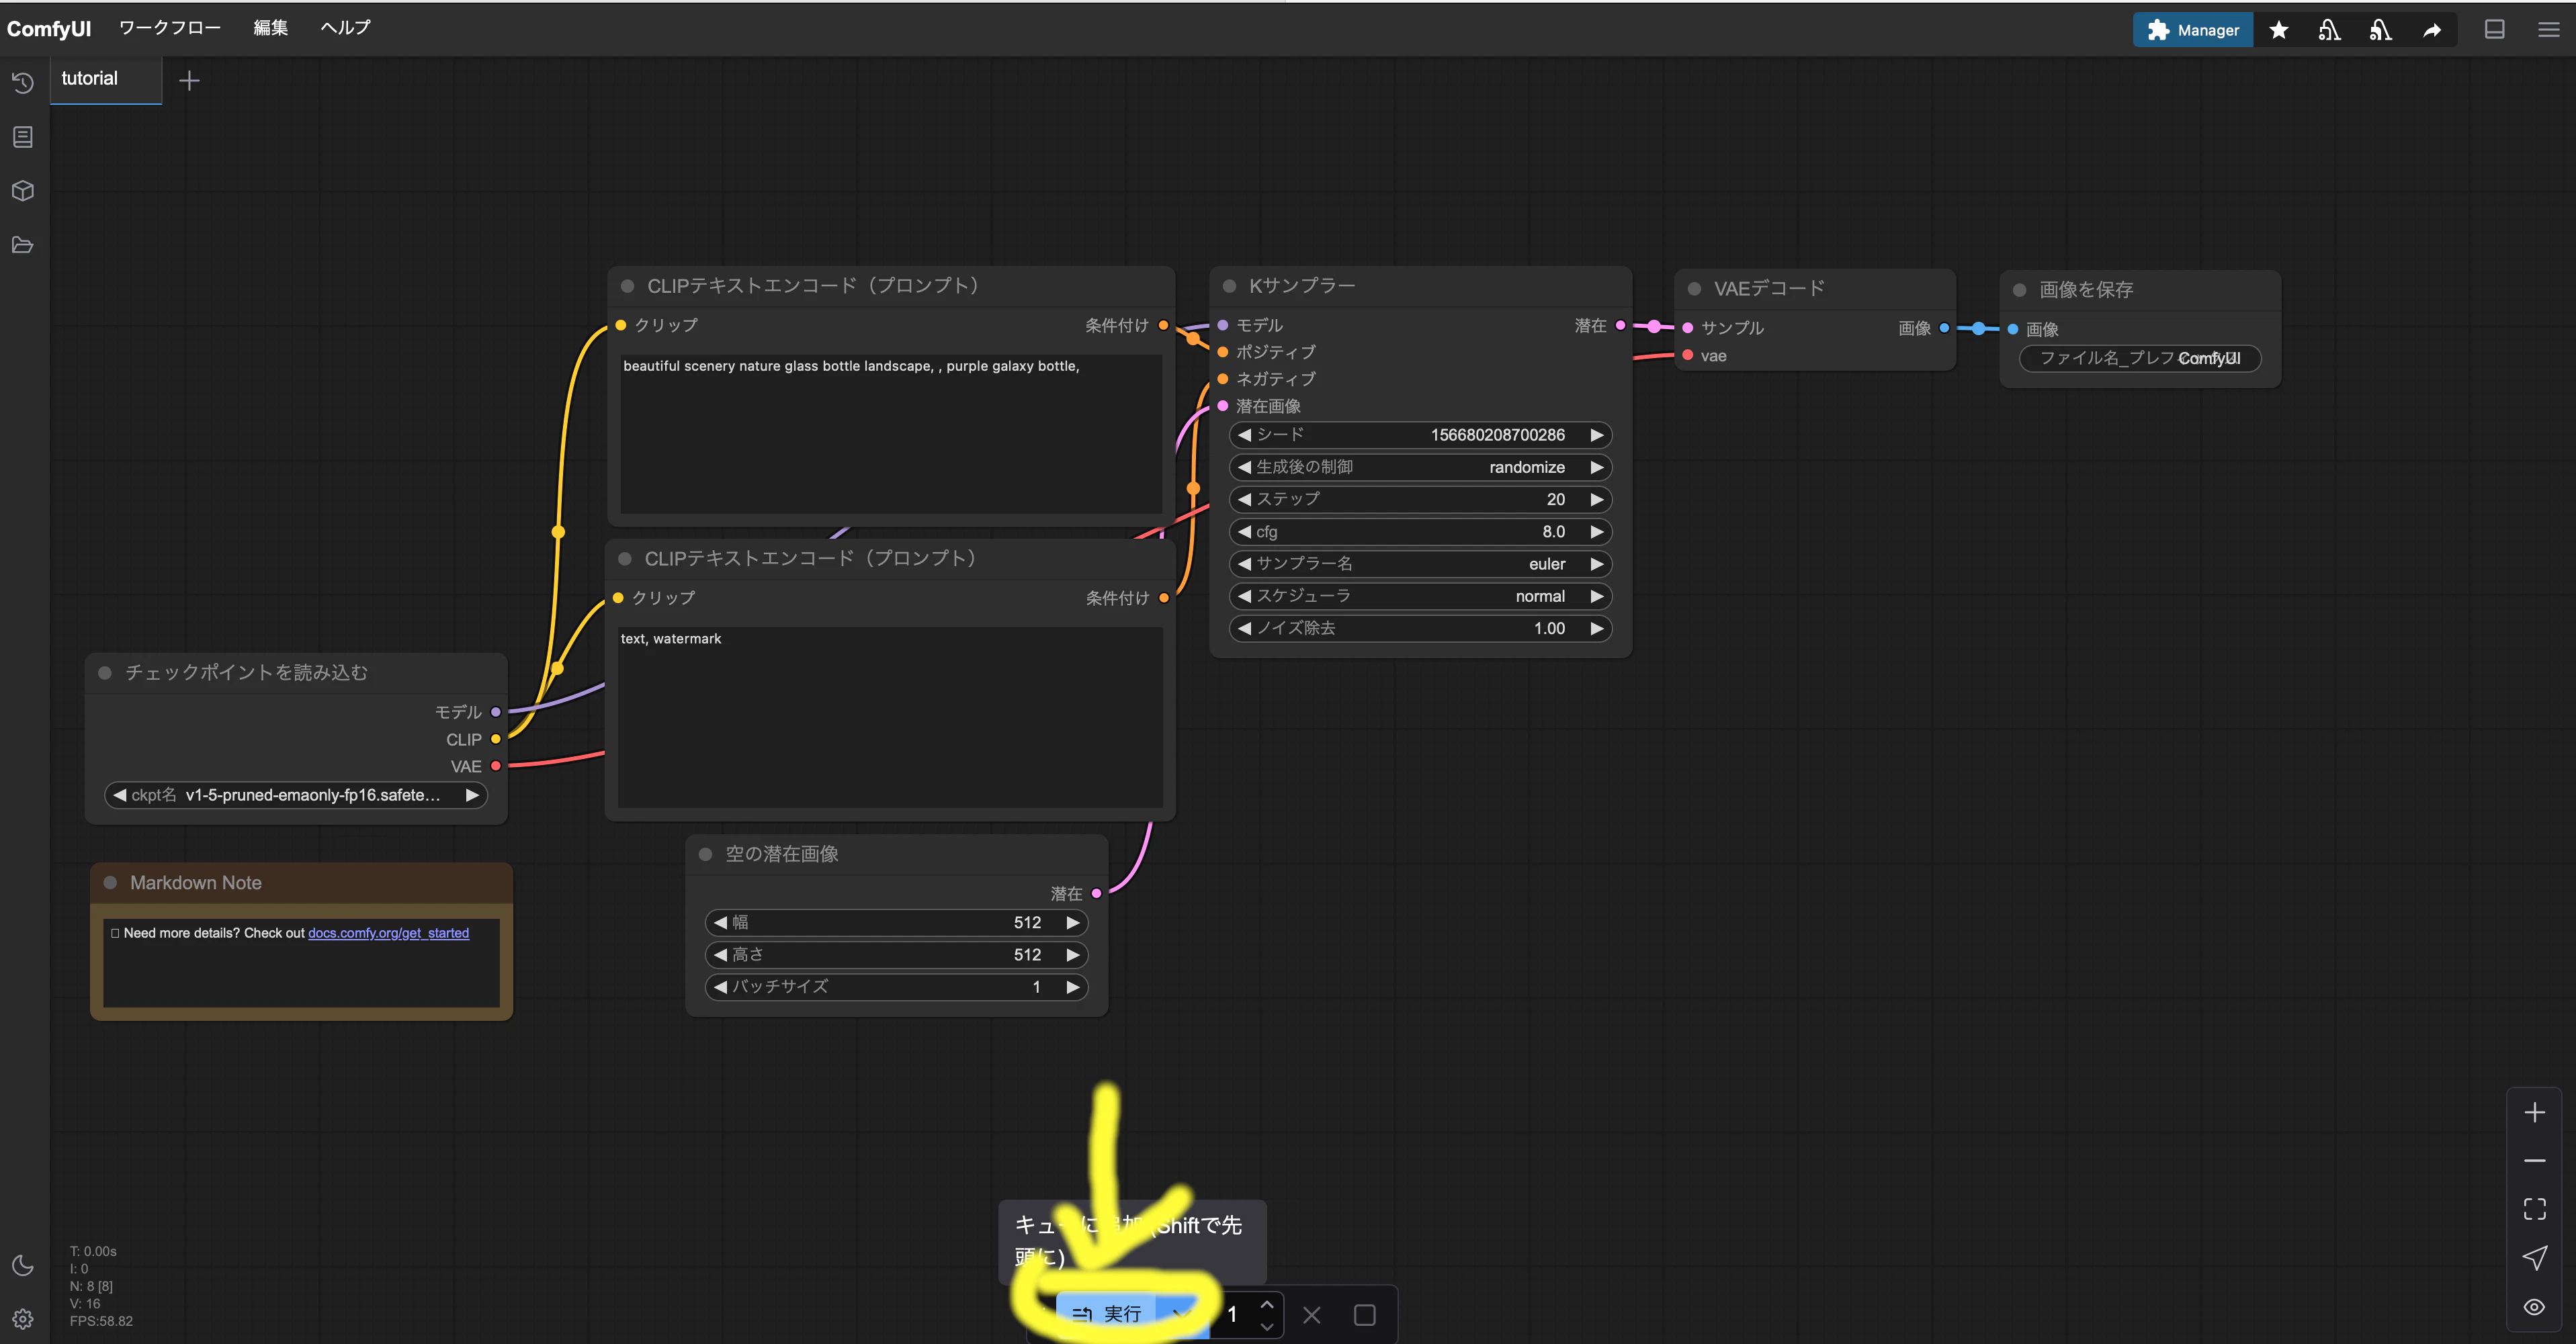Viewport: 2576px width, 1344px height.
Task: Open the queue history sidebar icon
Action: pos(23,83)
